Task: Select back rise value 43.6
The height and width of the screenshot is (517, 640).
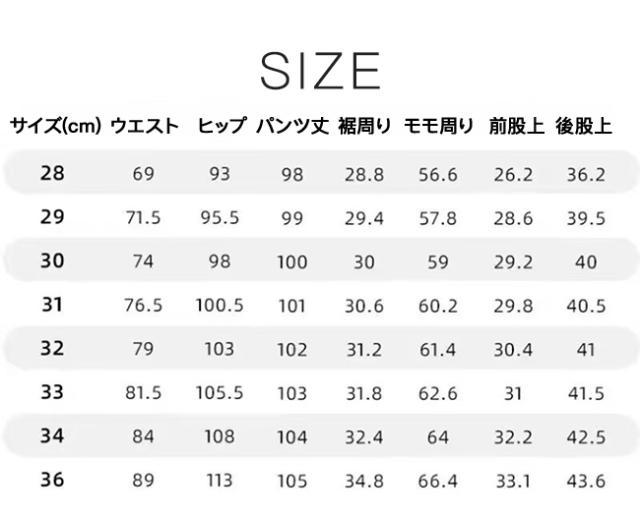Action: [586, 481]
